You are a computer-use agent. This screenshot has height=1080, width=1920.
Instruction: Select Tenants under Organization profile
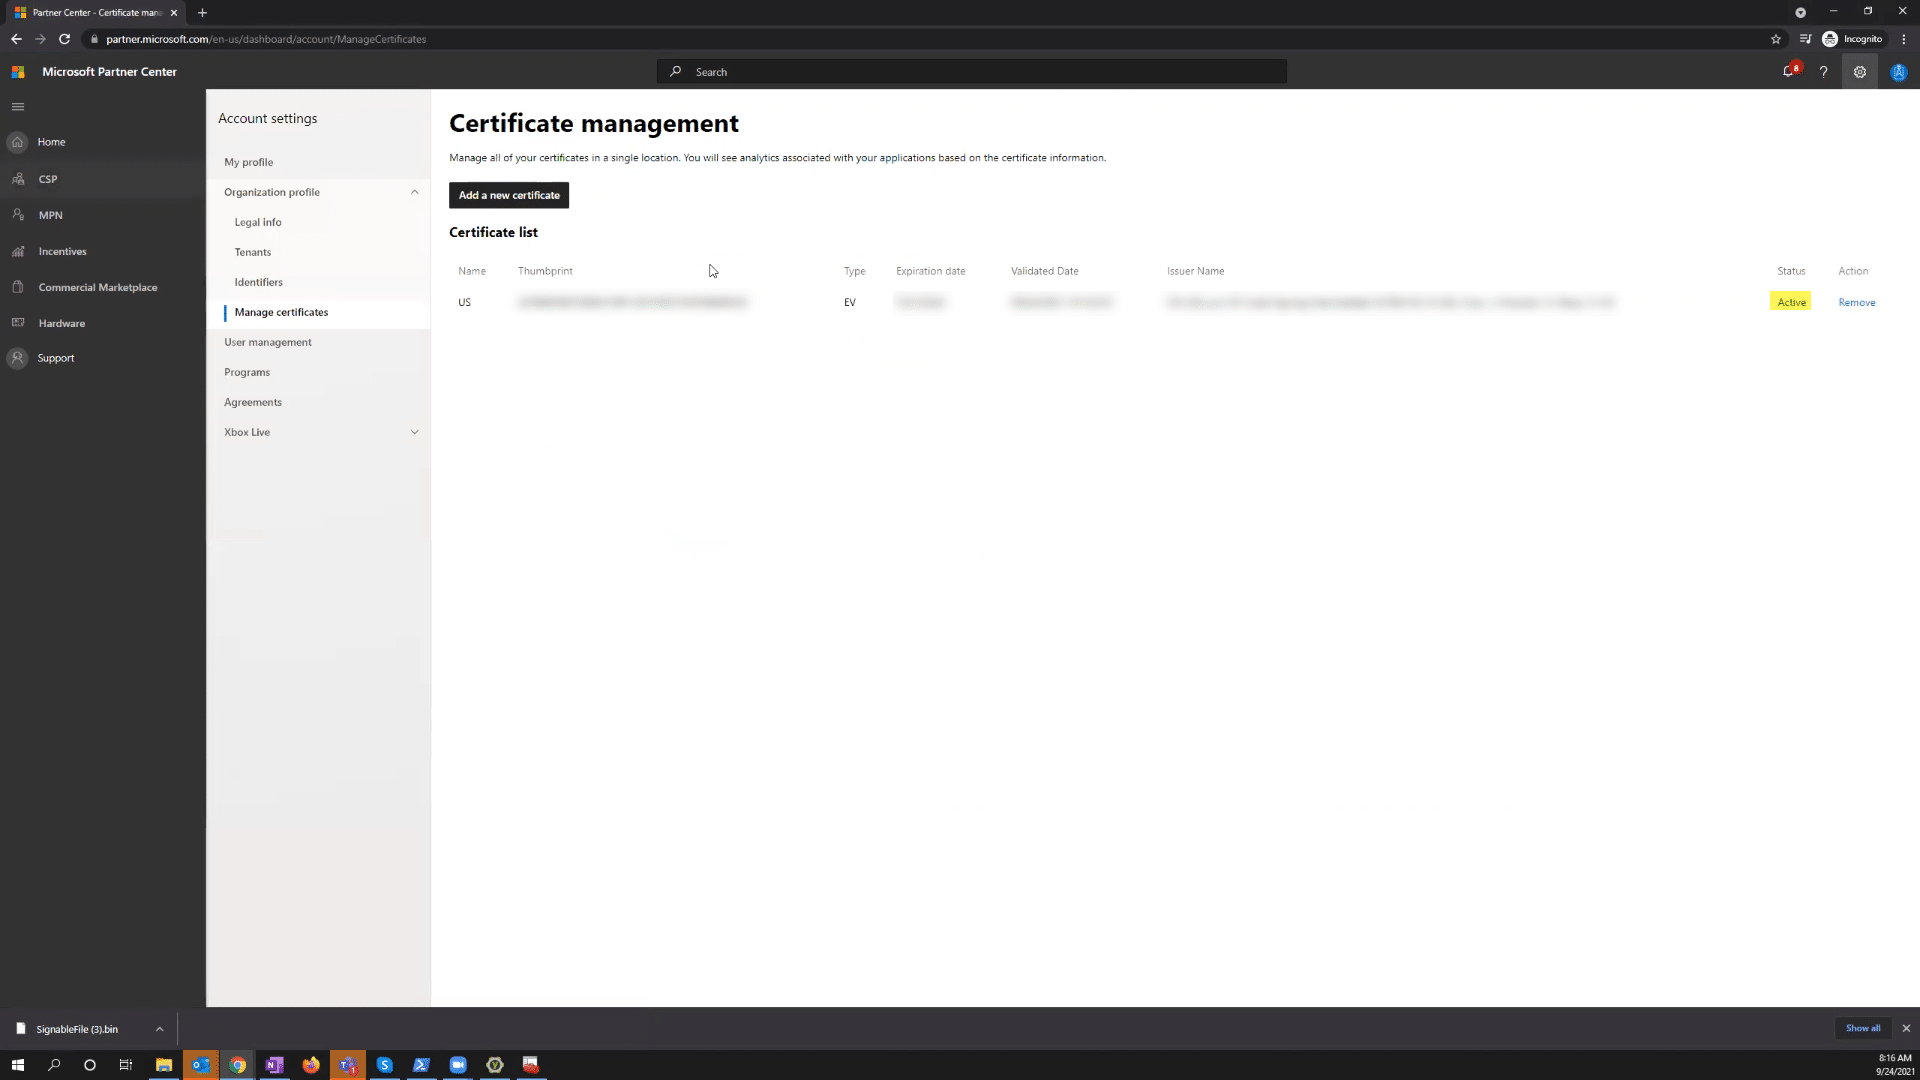pos(253,252)
